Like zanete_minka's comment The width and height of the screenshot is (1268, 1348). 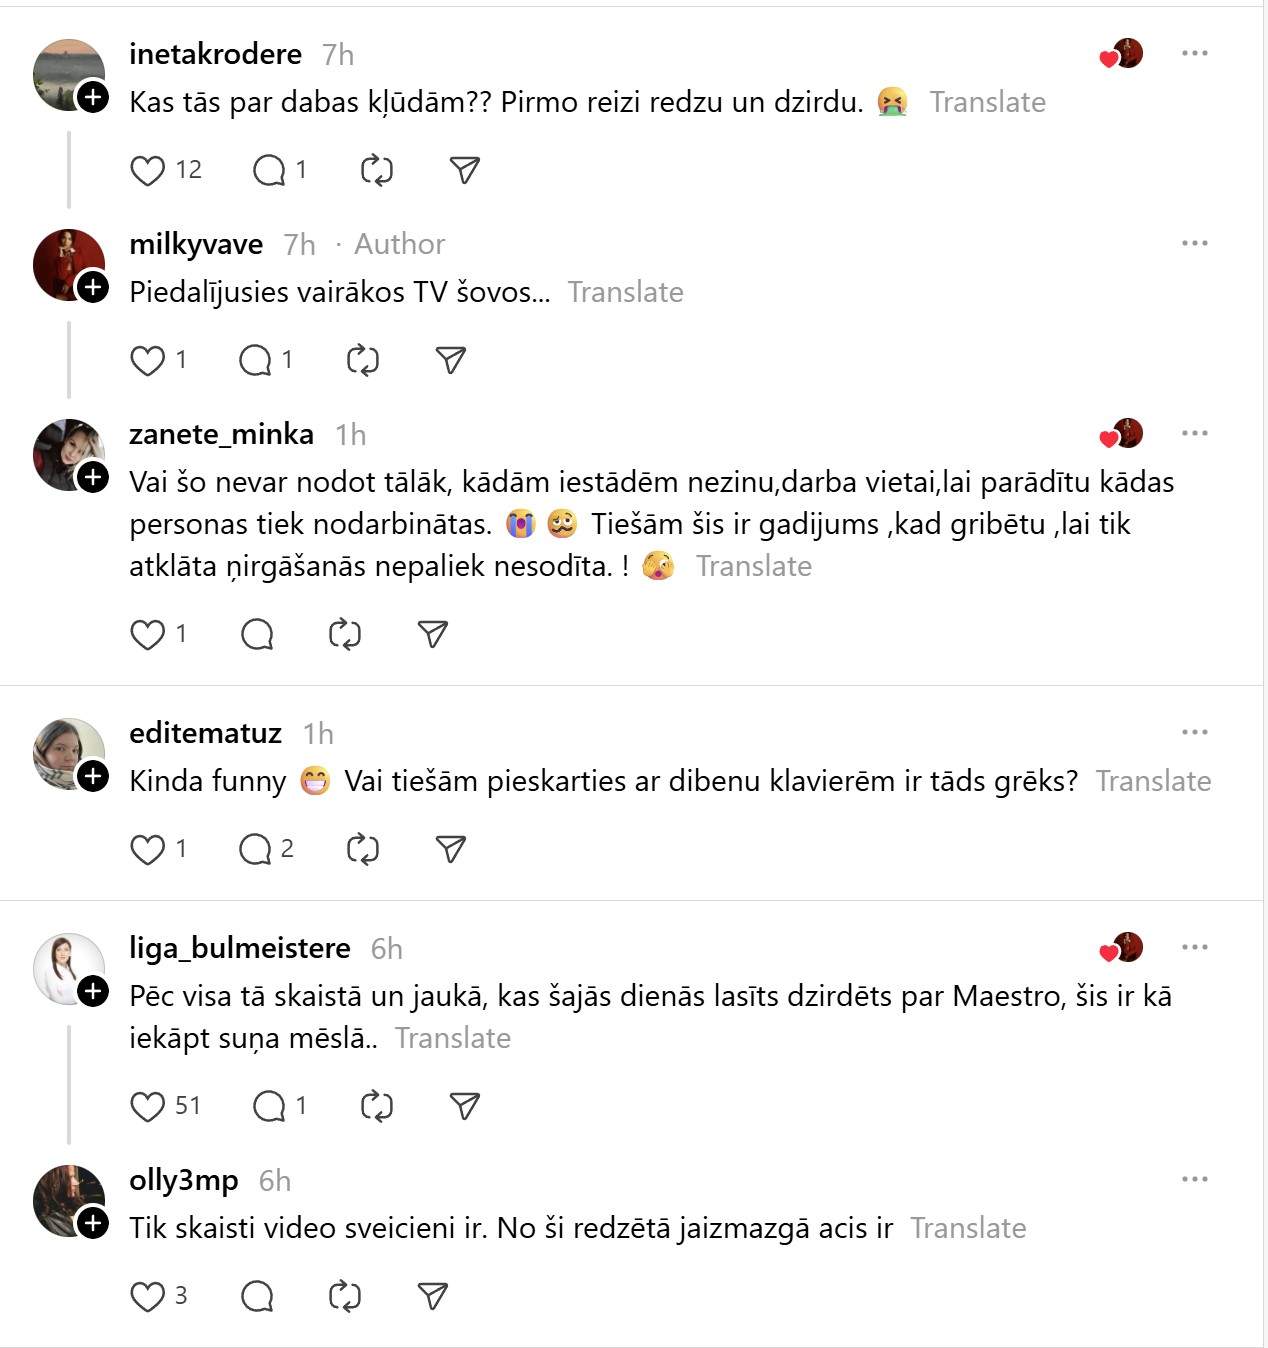pyautogui.click(x=148, y=635)
